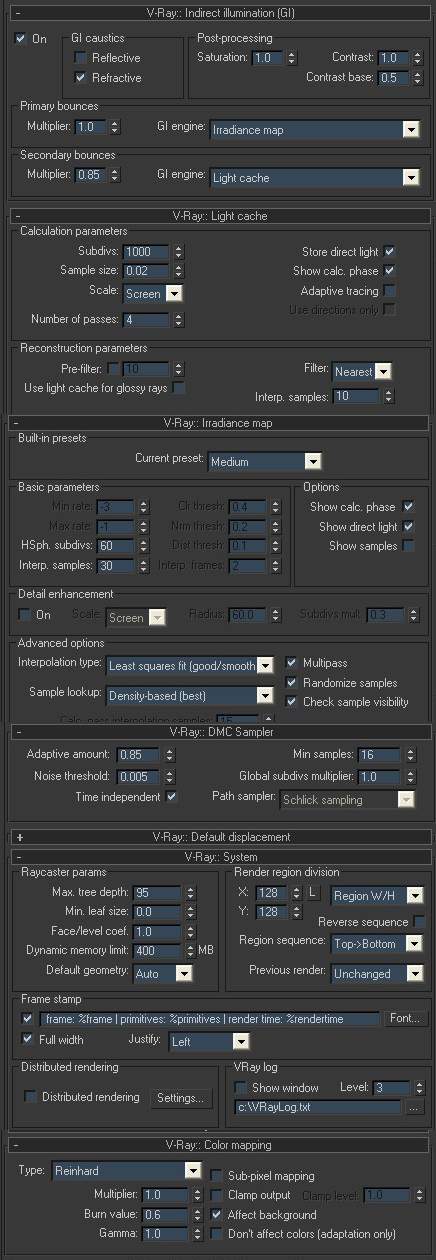This screenshot has width=436, height=1260.
Task: Open Secondary bounces GI engine dropdown
Action: tap(314, 178)
